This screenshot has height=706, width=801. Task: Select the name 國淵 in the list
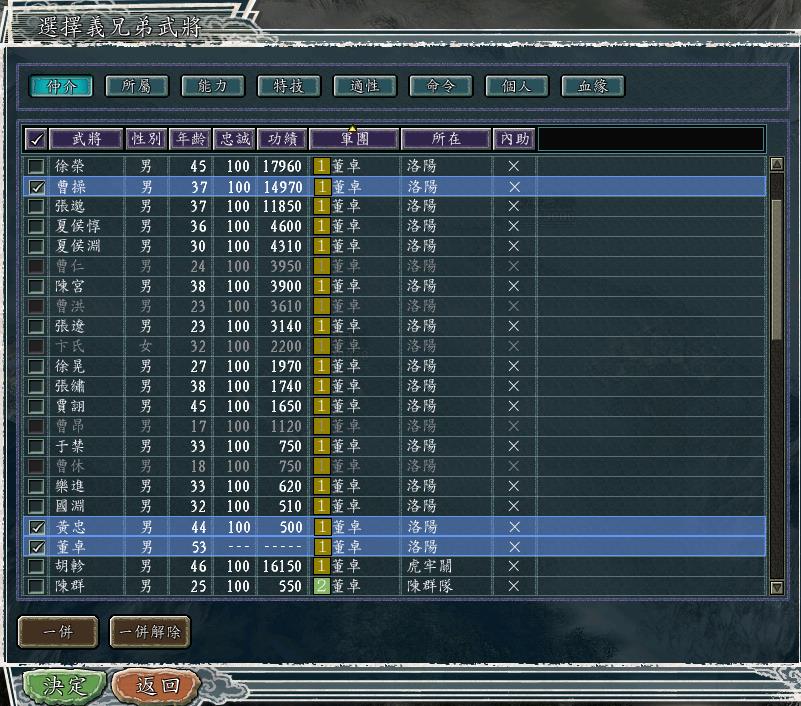[x=70, y=506]
